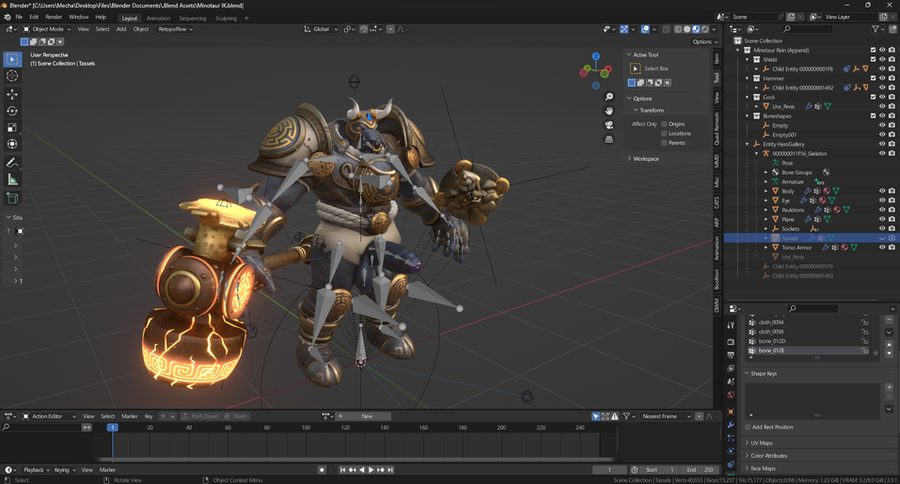Switch to the Sculpting workspace tab
The width and height of the screenshot is (900, 484).
226,18
